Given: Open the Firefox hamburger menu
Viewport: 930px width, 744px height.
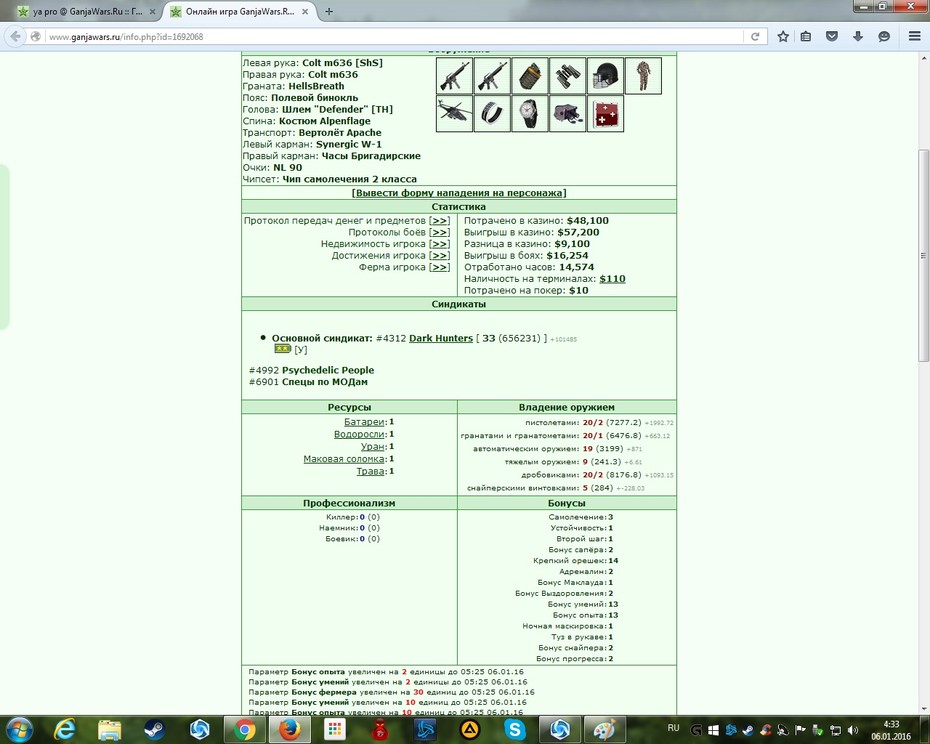Looking at the screenshot, I should 915,36.
